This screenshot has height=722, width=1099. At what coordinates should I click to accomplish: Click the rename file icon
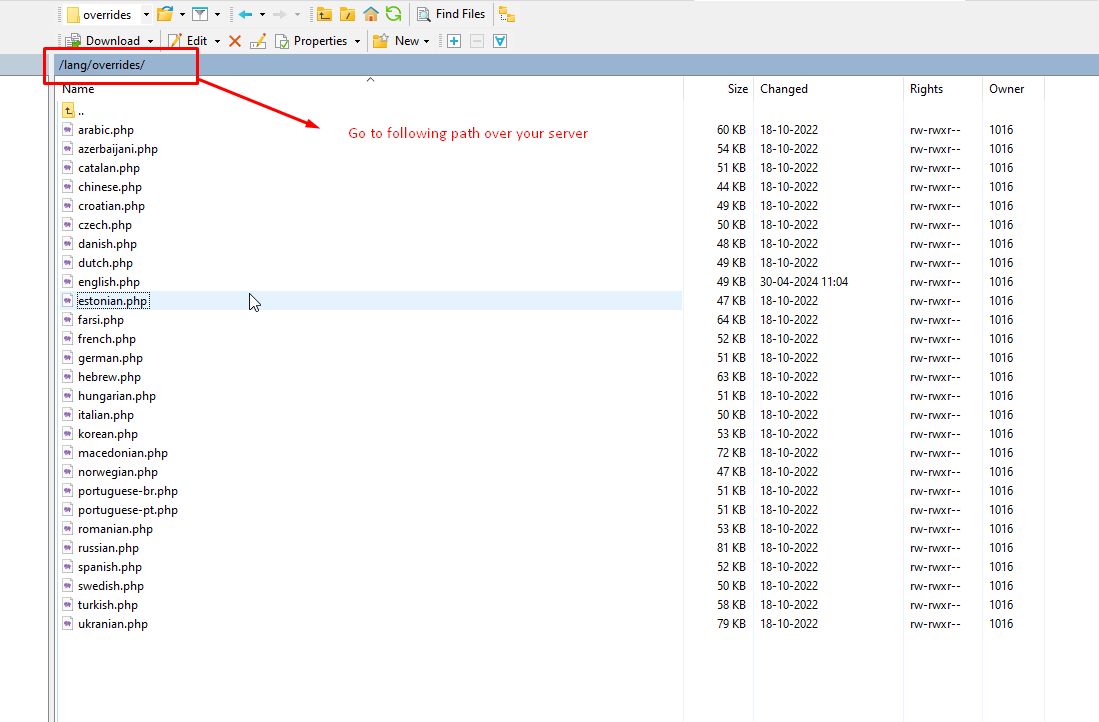coord(258,41)
